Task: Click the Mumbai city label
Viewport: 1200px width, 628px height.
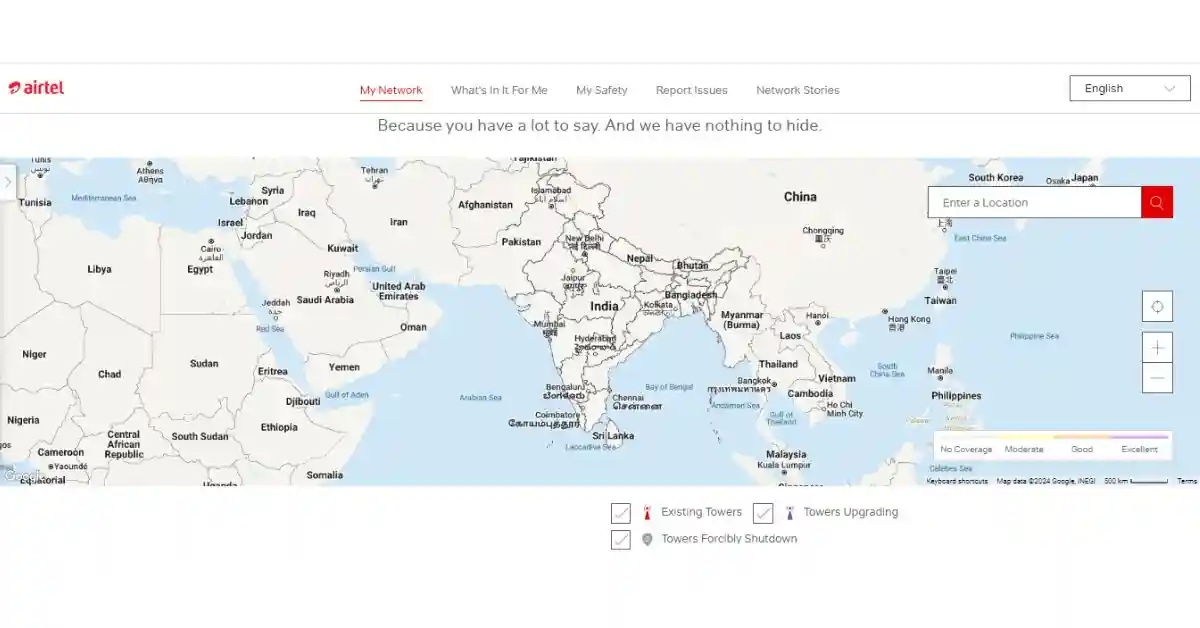Action: click(x=549, y=324)
